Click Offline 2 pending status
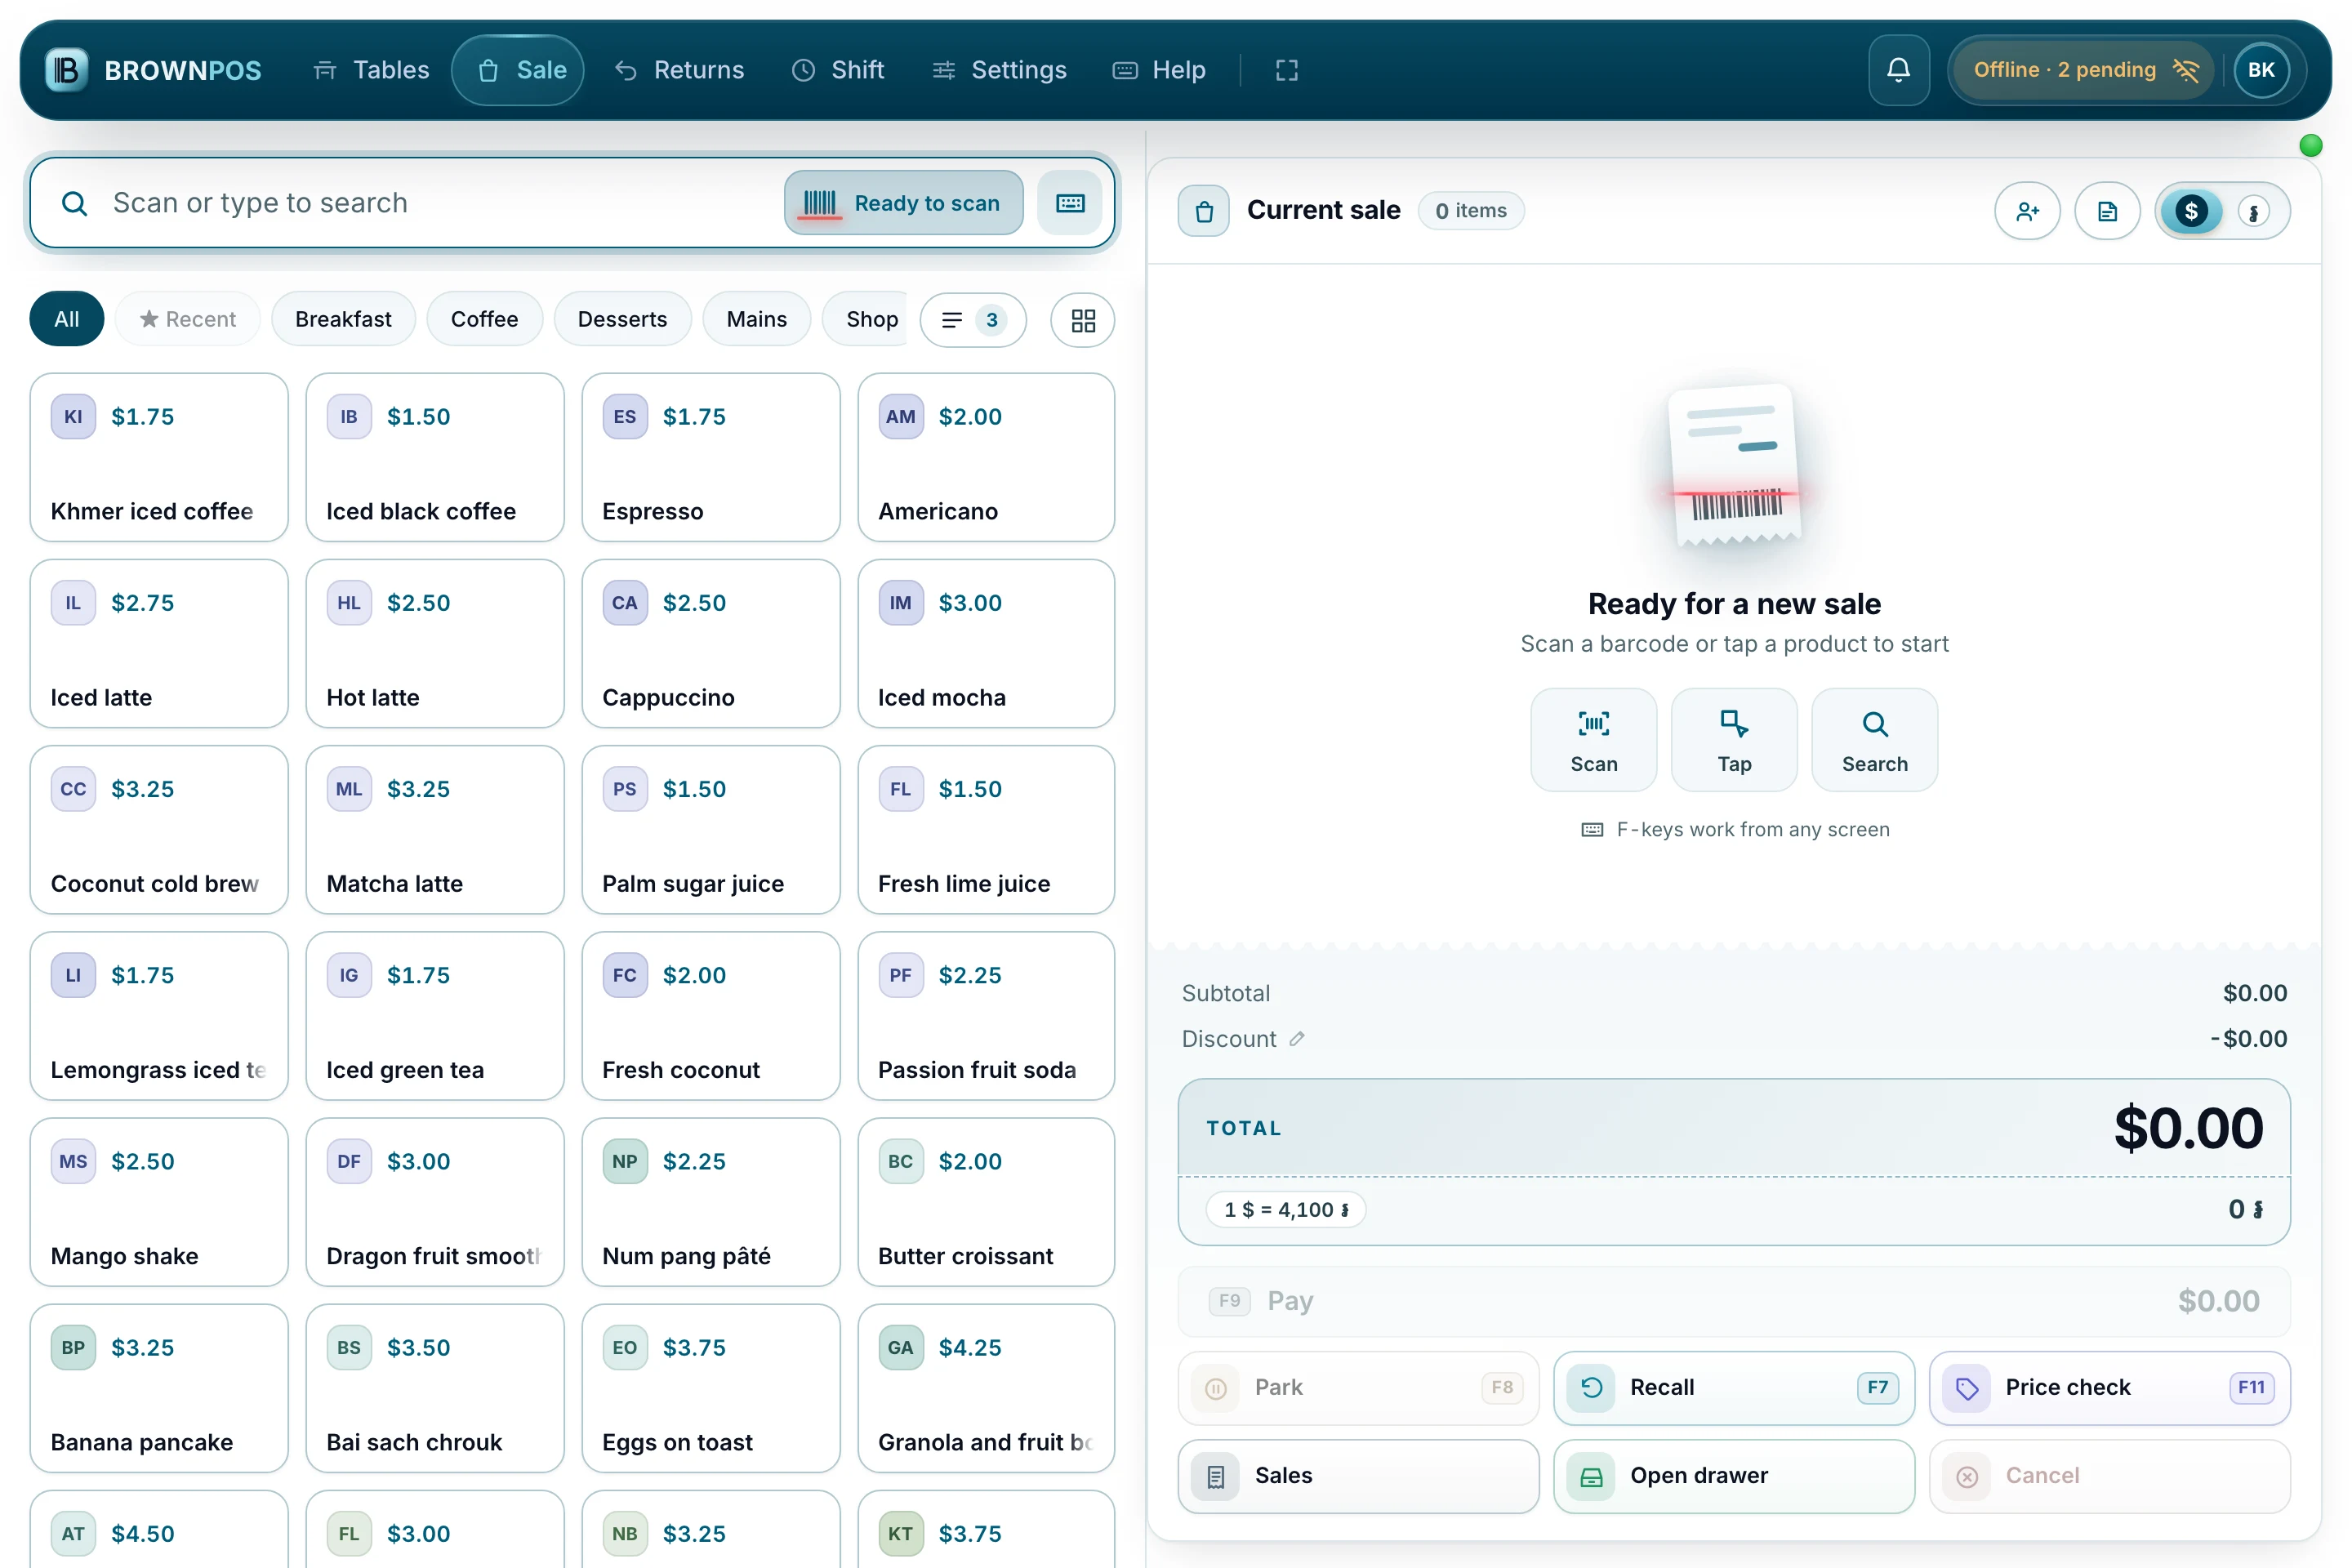Image resolution: width=2352 pixels, height=1568 pixels. tap(2084, 70)
